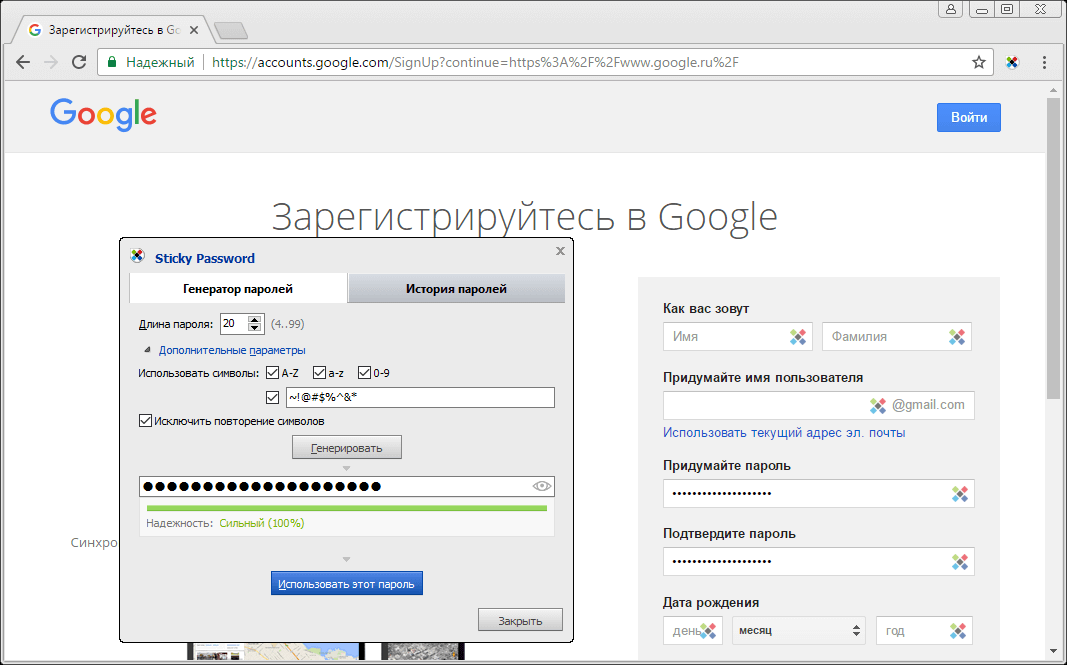Click the forward navigation arrow
Screen dimensions: 1067x665
[51, 63]
